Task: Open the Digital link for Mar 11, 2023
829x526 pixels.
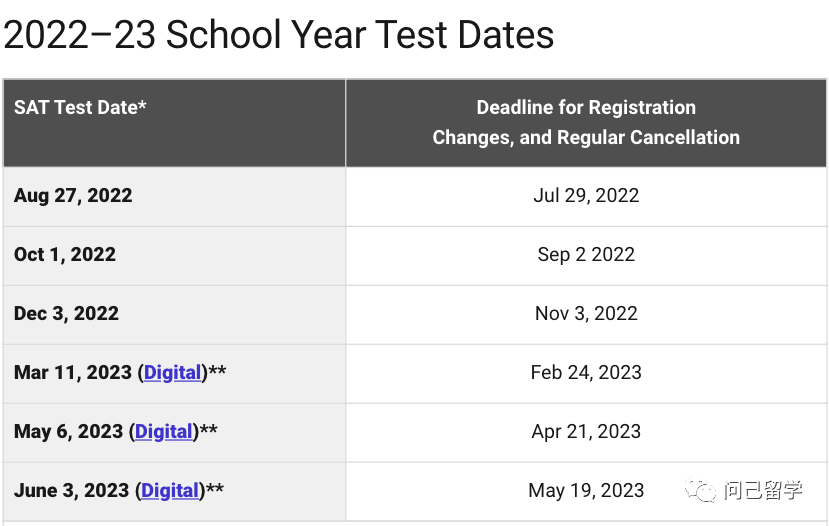Action: (x=172, y=373)
